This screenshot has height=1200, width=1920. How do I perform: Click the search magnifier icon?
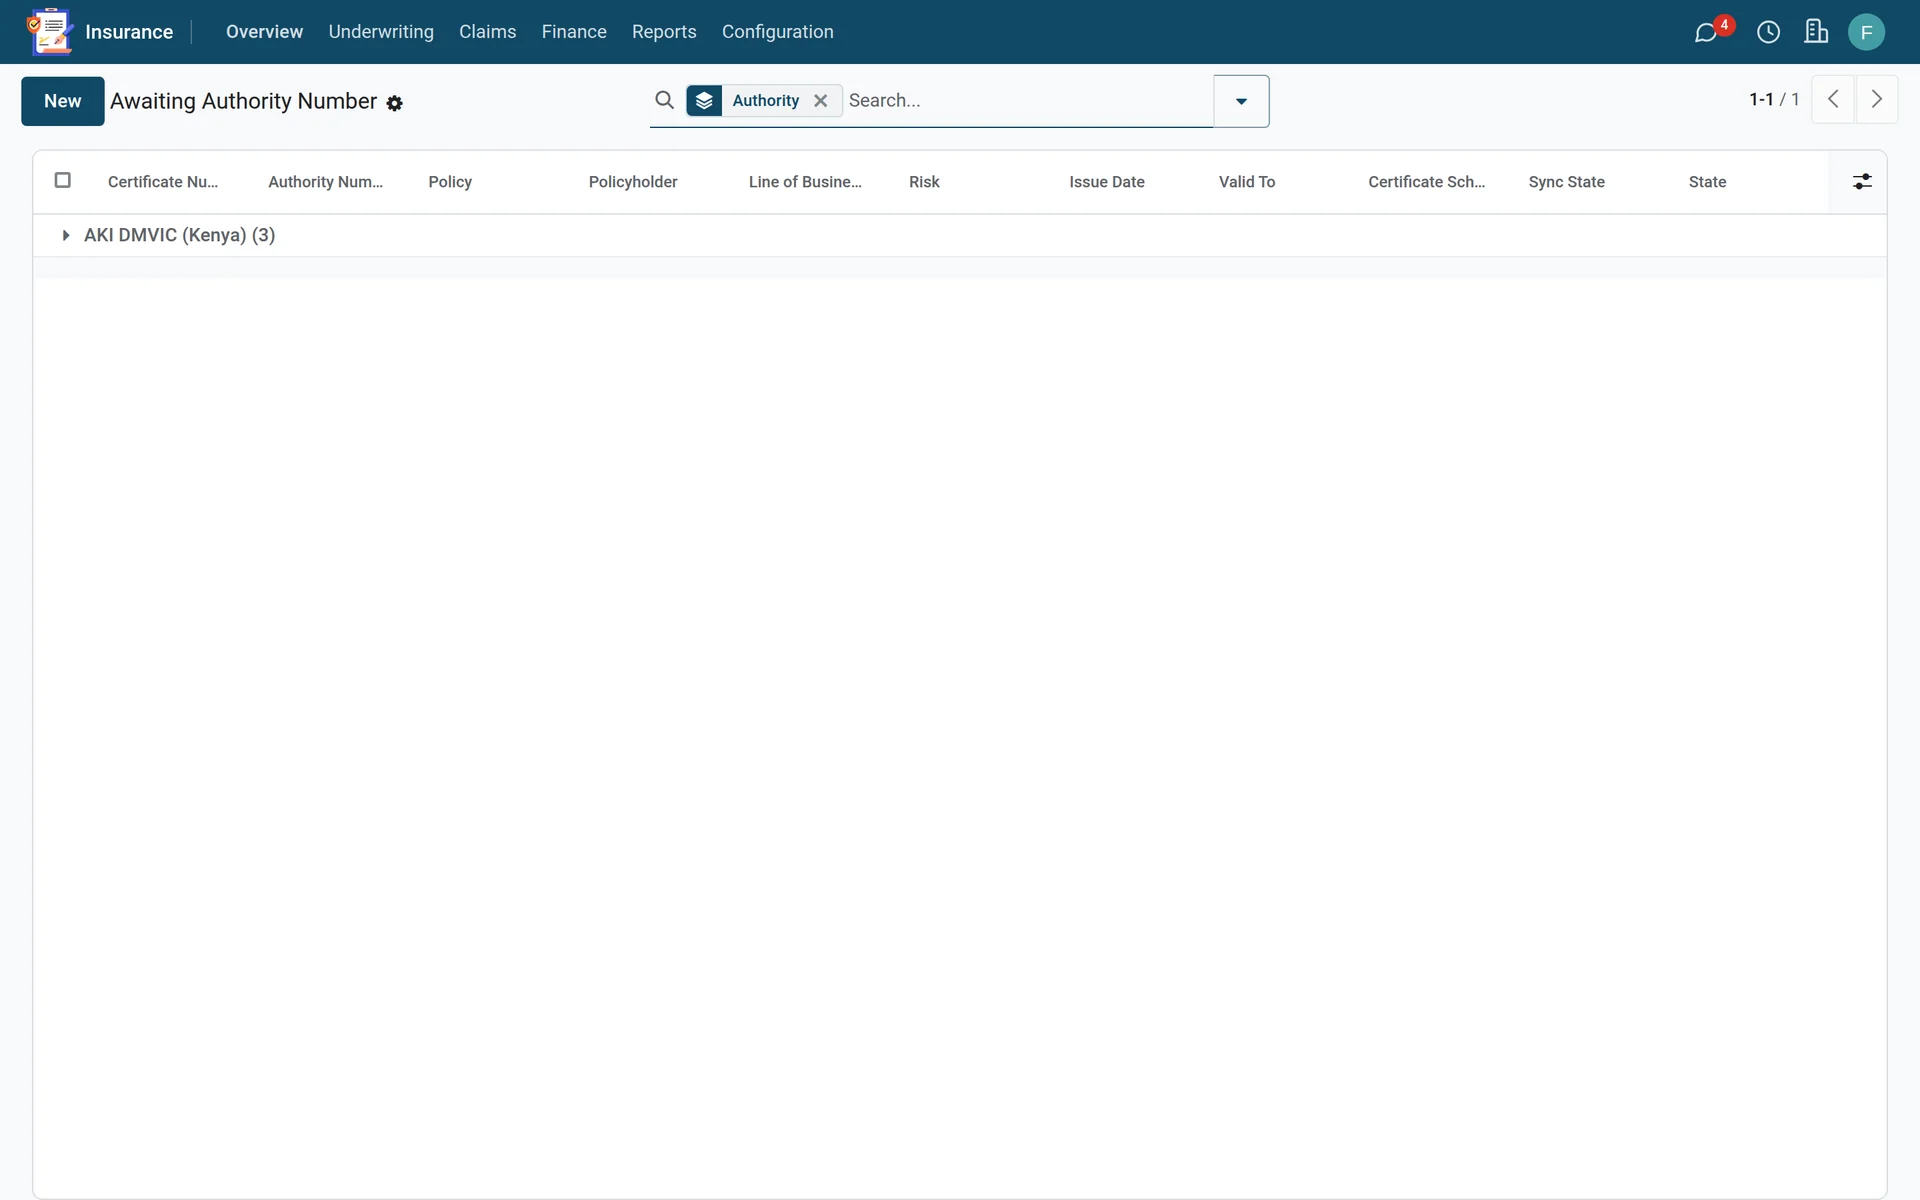[x=664, y=100]
